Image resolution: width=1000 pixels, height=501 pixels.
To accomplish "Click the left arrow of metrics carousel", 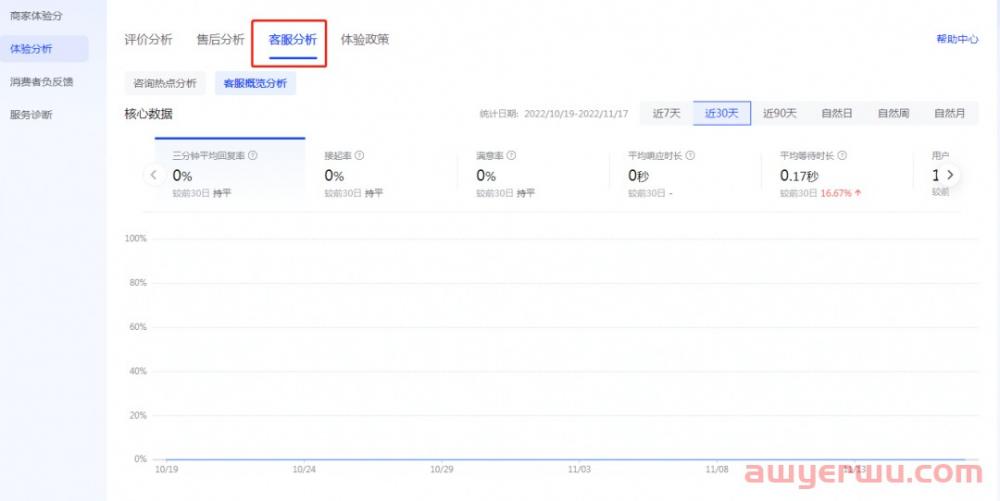I will [x=153, y=175].
